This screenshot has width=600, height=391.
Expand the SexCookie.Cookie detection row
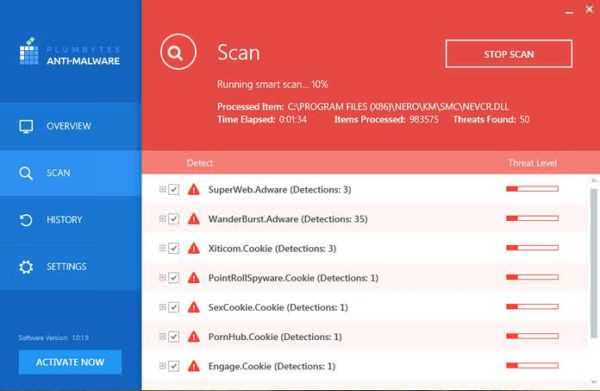tap(162, 307)
